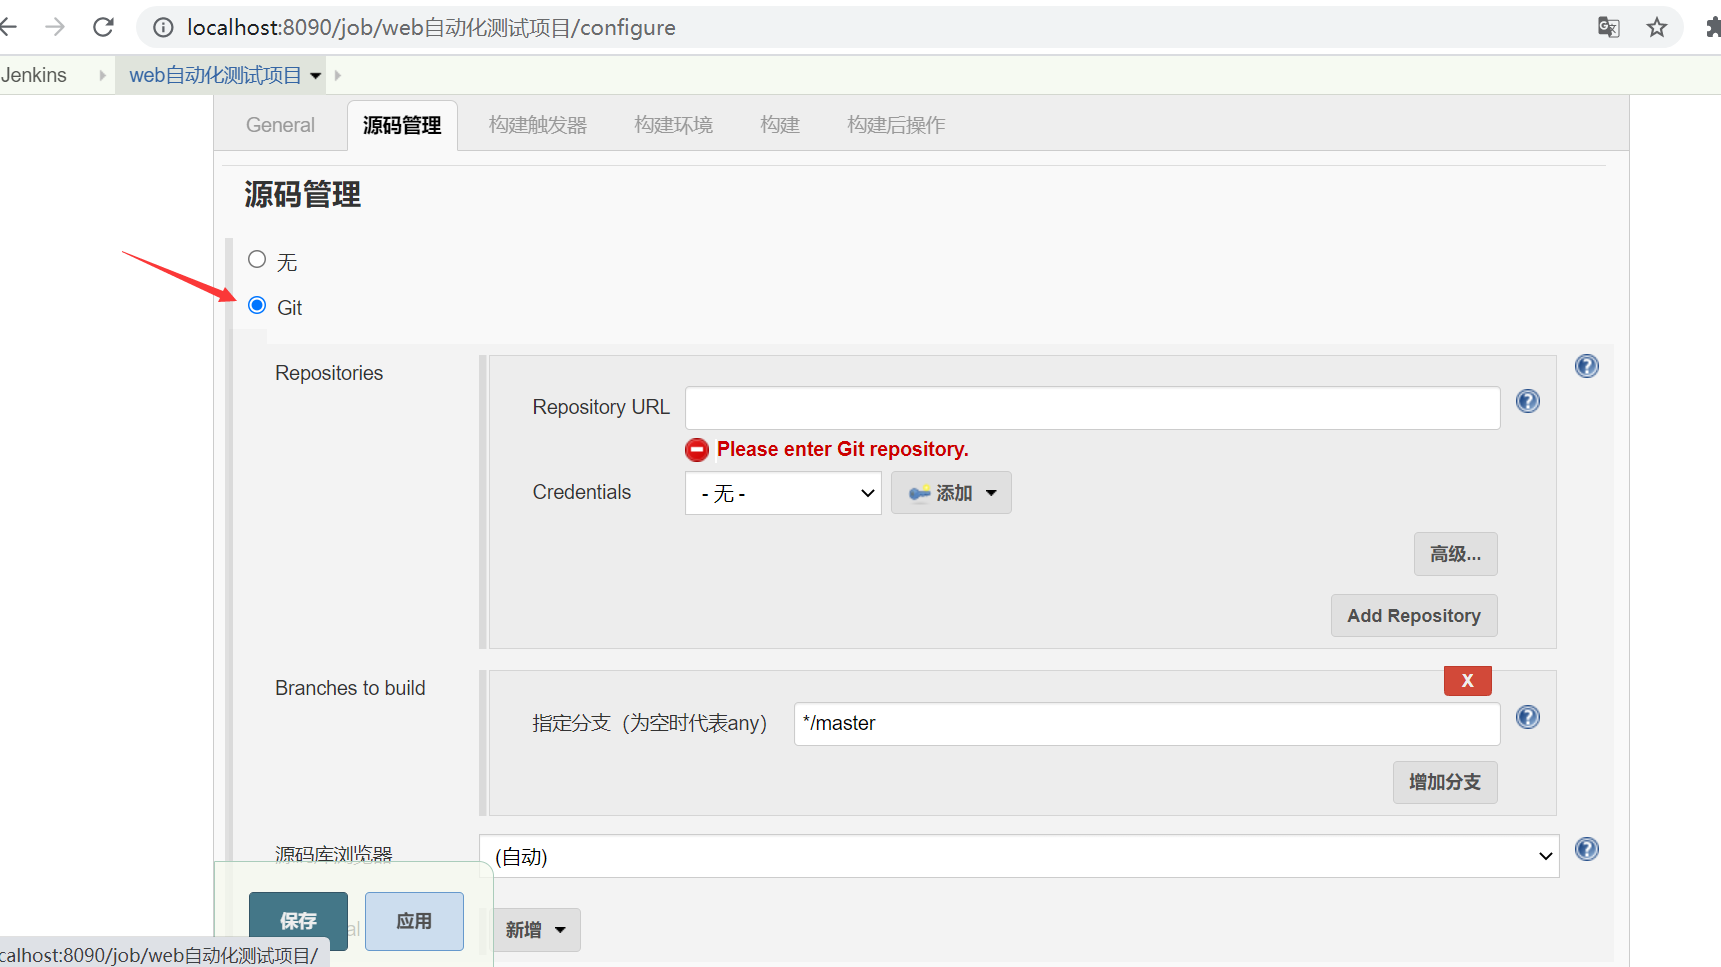Switch to the 源码管理 tab
The width and height of the screenshot is (1721, 967).
402,126
